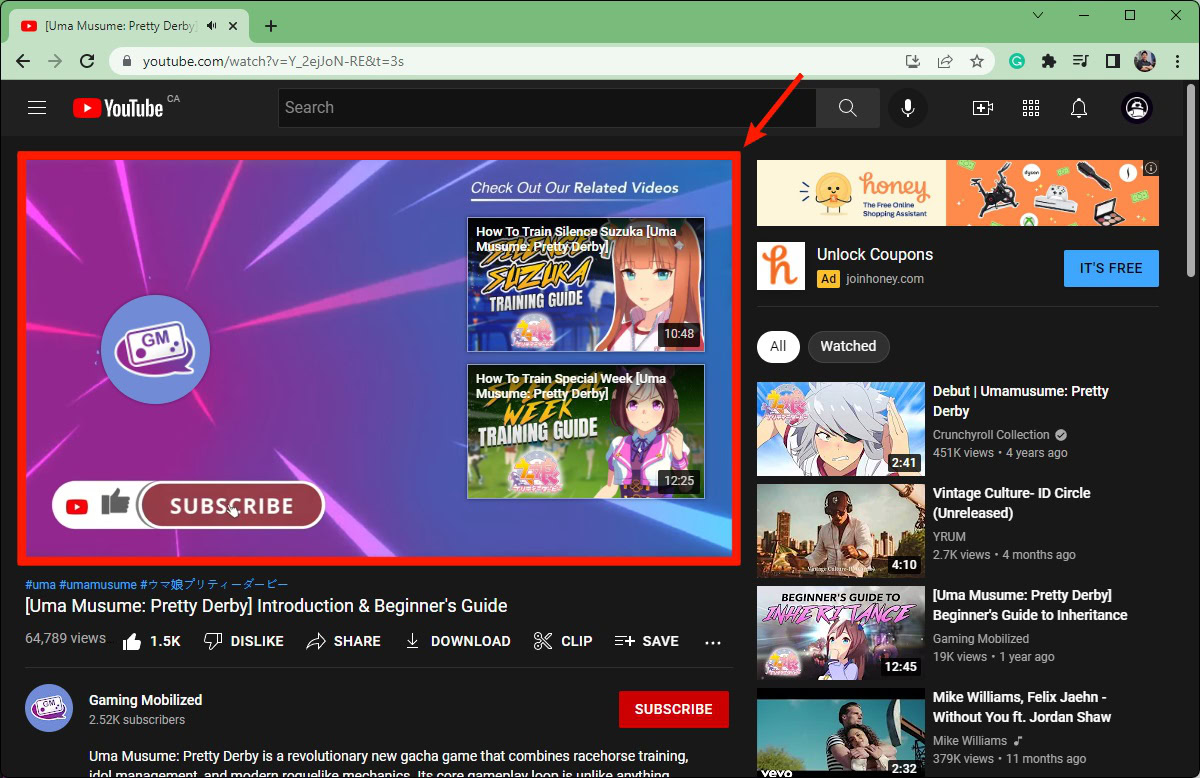The image size is (1200, 778).
Task: Open more actions three-dot menu
Action: coord(713,642)
